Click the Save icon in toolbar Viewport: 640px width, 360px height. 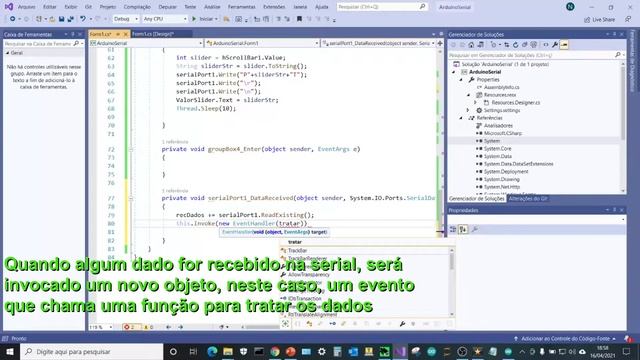(x=61, y=19)
